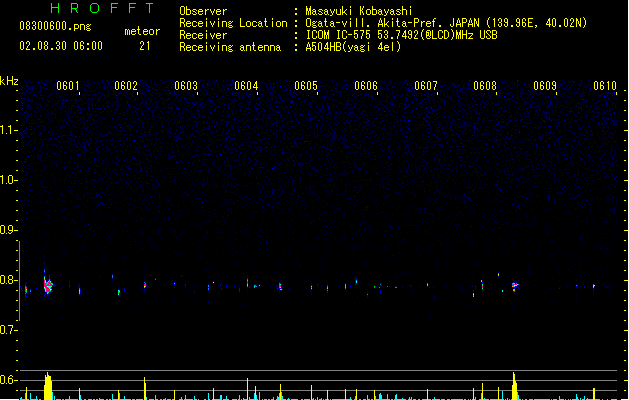Click the 0.8 frequency axis label
629x400 pixels.
(x=8, y=280)
